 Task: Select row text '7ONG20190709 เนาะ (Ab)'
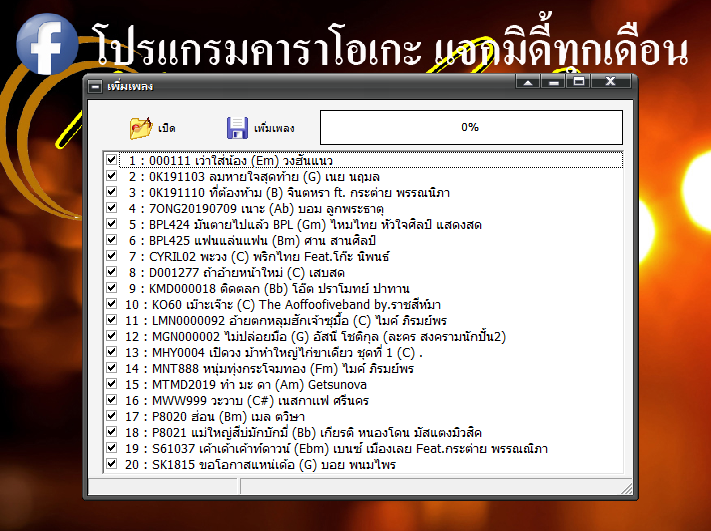pos(222,209)
